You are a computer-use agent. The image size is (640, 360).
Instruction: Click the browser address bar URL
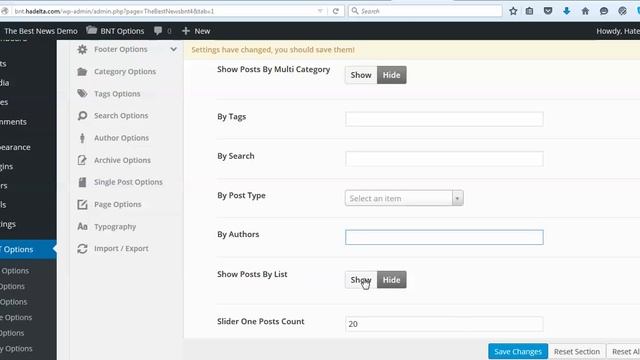tap(114, 11)
